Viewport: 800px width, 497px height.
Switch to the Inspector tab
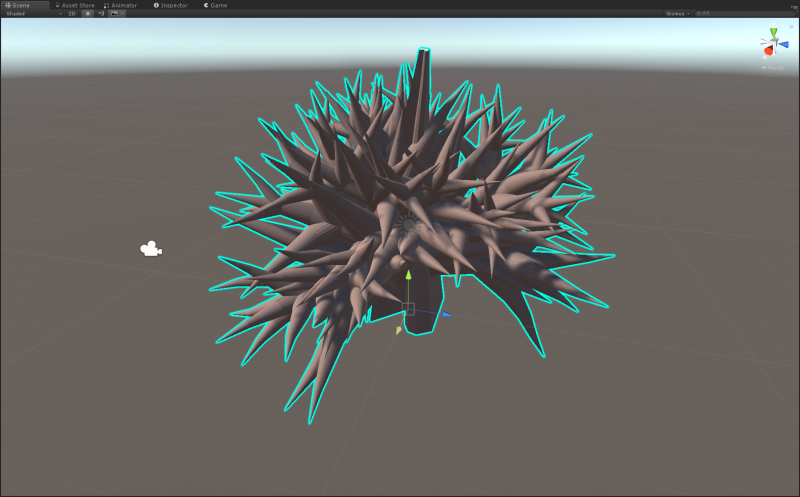pyautogui.click(x=170, y=5)
